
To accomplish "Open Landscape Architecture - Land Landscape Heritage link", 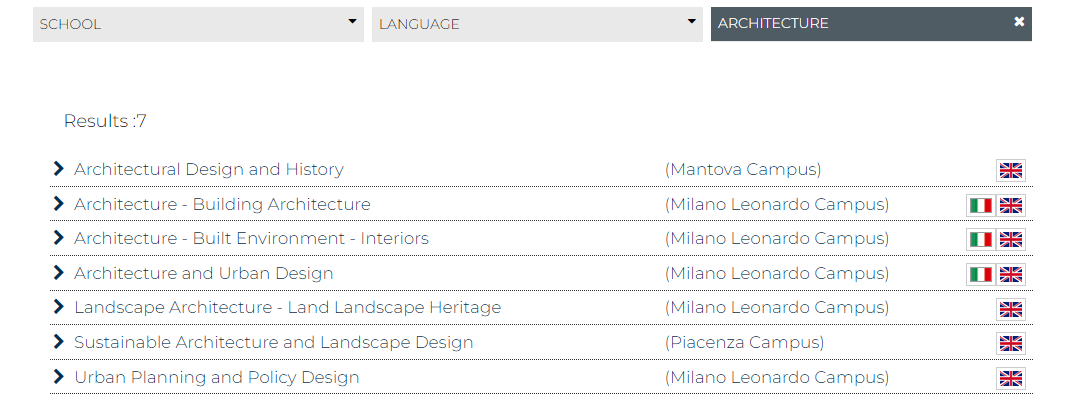I will click(x=287, y=308).
